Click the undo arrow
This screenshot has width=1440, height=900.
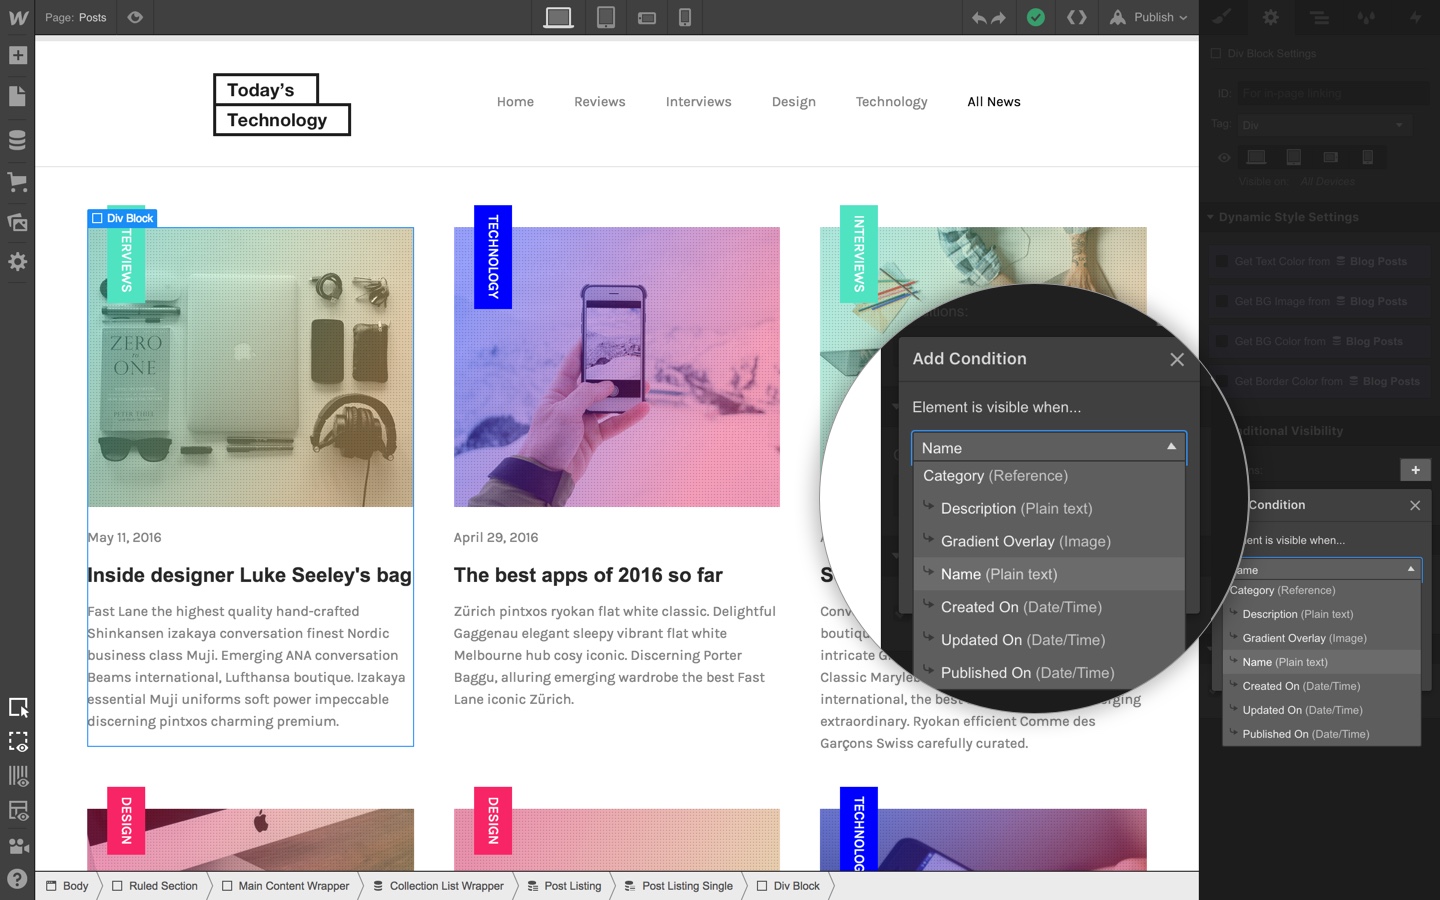coord(978,18)
